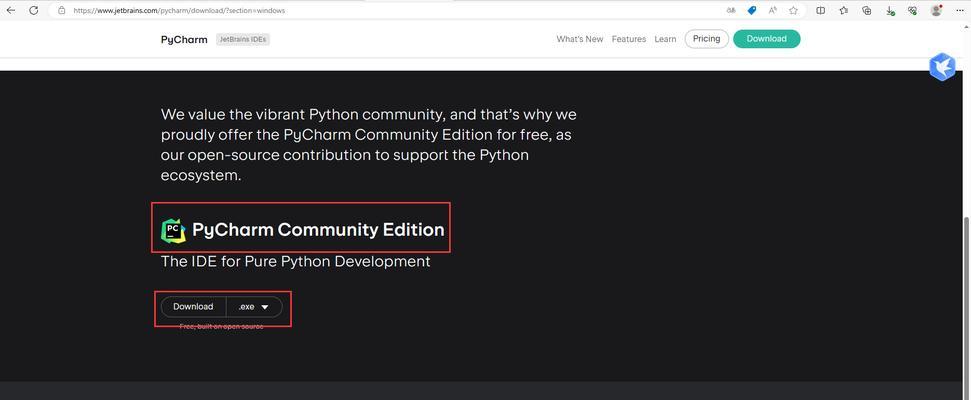Click the blue bird floating icon
971x400 pixels.
tap(942, 67)
